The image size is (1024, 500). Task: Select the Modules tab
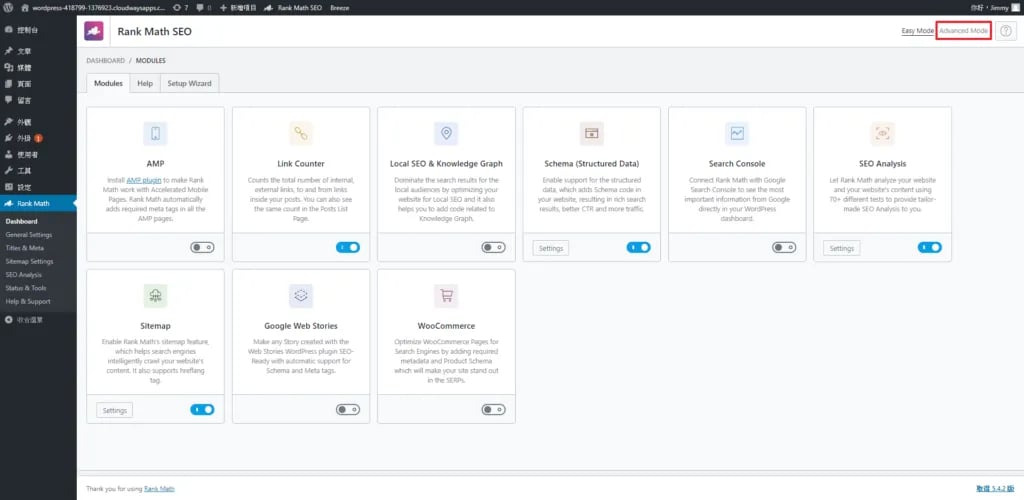(x=108, y=84)
